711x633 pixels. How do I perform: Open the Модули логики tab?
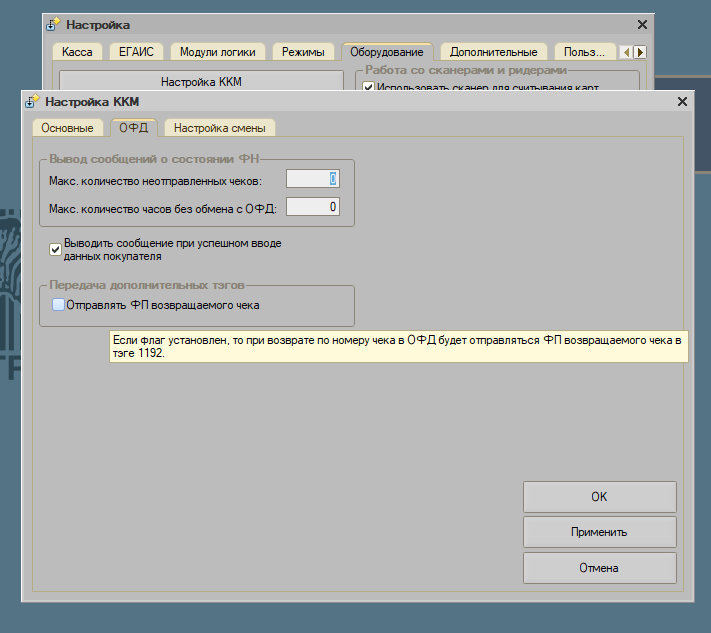click(x=217, y=52)
